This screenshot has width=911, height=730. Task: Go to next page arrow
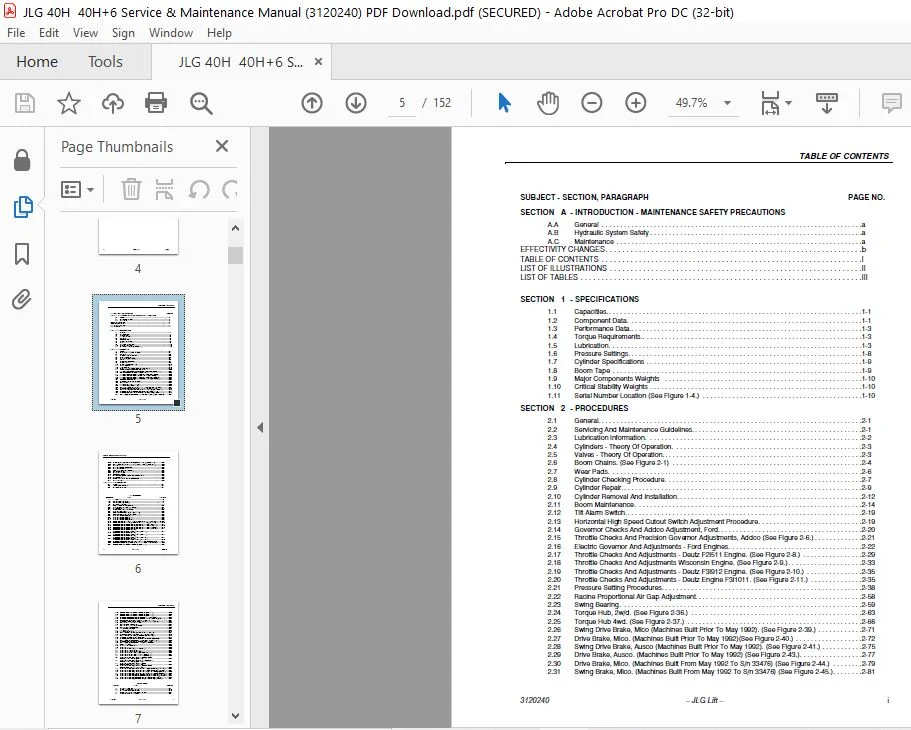[356, 103]
